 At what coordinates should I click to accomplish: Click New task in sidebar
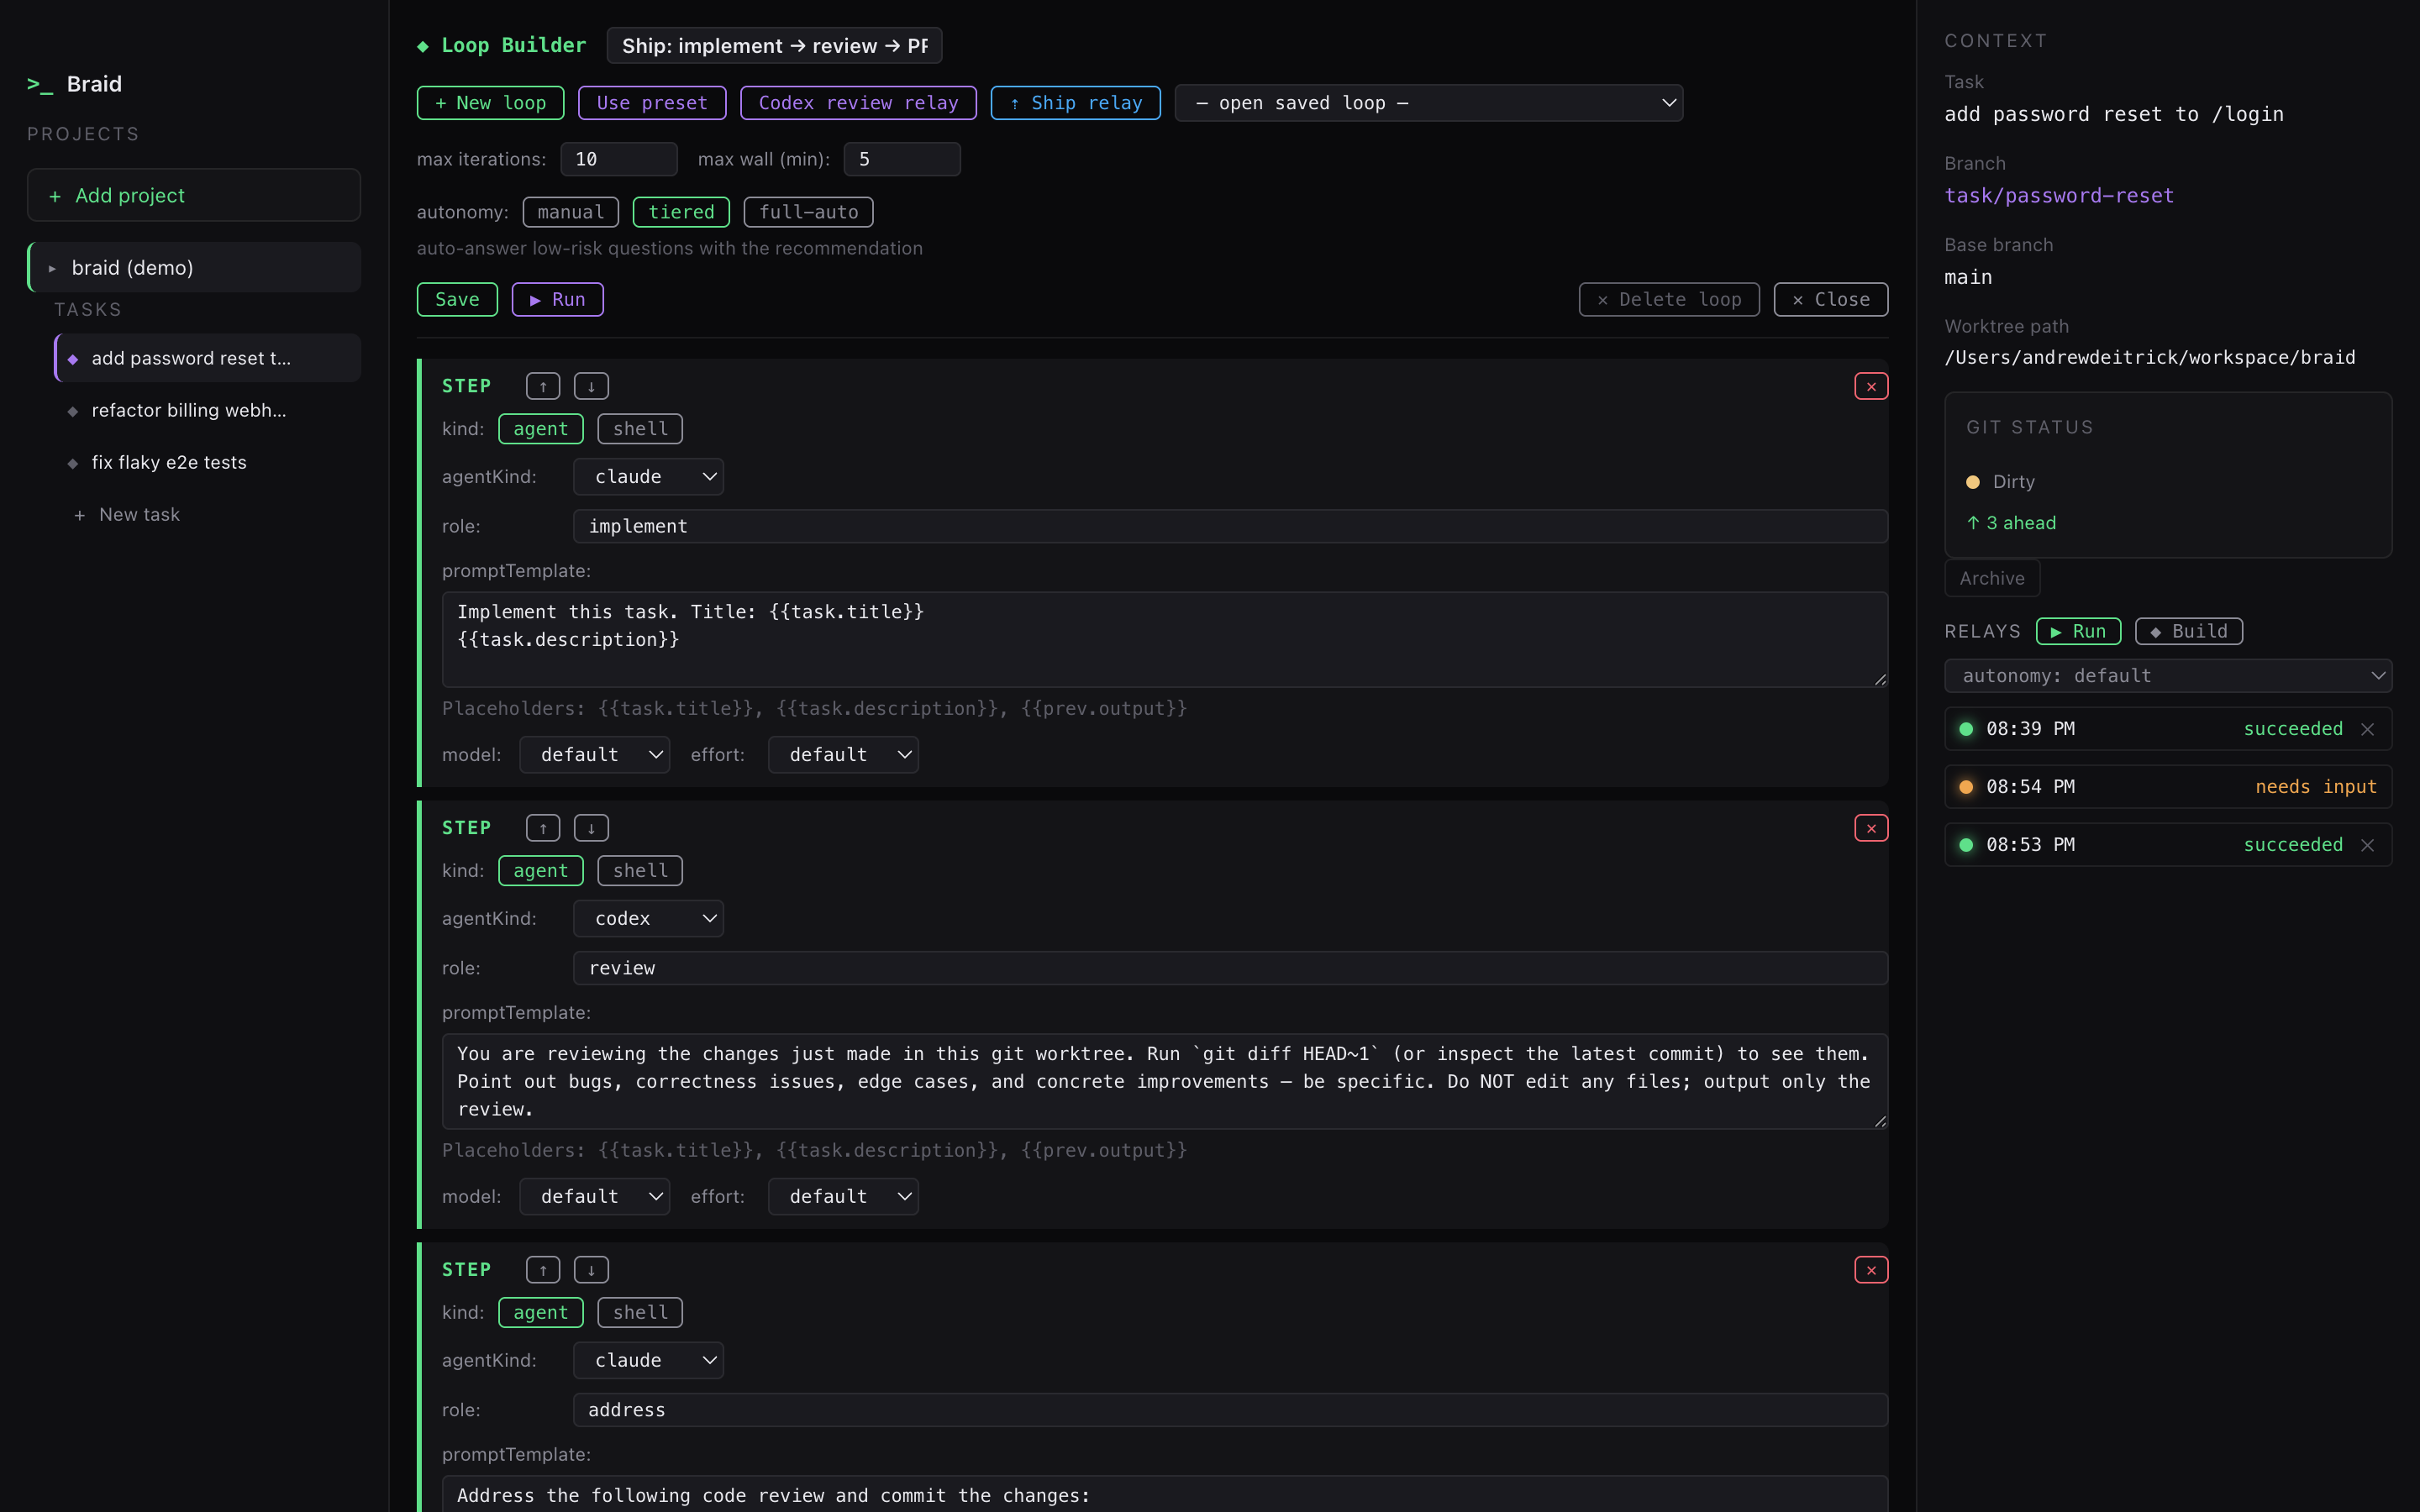point(128,515)
